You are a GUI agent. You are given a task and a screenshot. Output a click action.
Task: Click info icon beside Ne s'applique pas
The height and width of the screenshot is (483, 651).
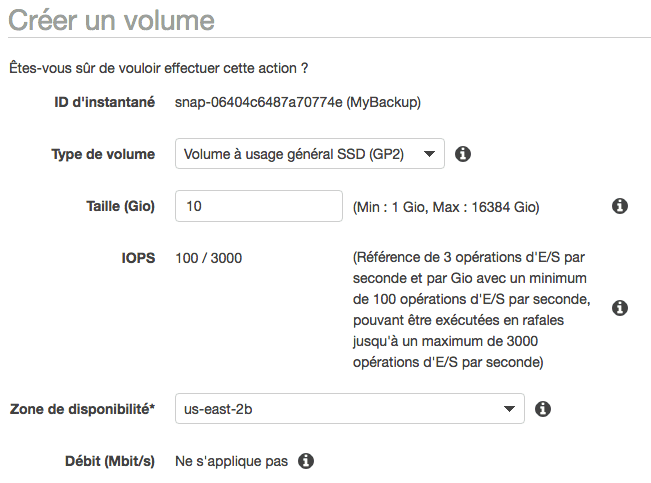306,461
